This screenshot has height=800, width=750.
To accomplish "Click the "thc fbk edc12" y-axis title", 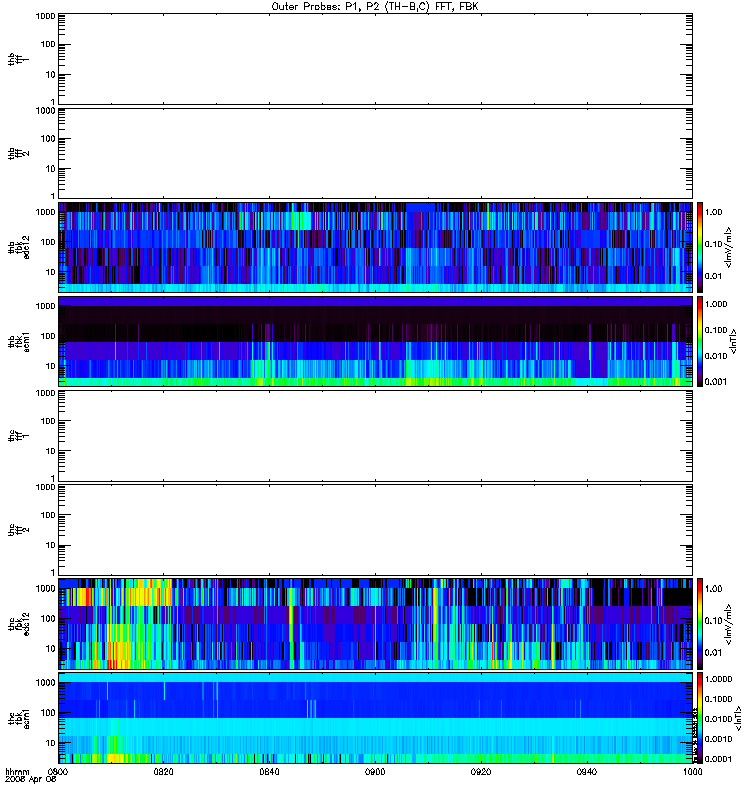I will click(x=18, y=623).
